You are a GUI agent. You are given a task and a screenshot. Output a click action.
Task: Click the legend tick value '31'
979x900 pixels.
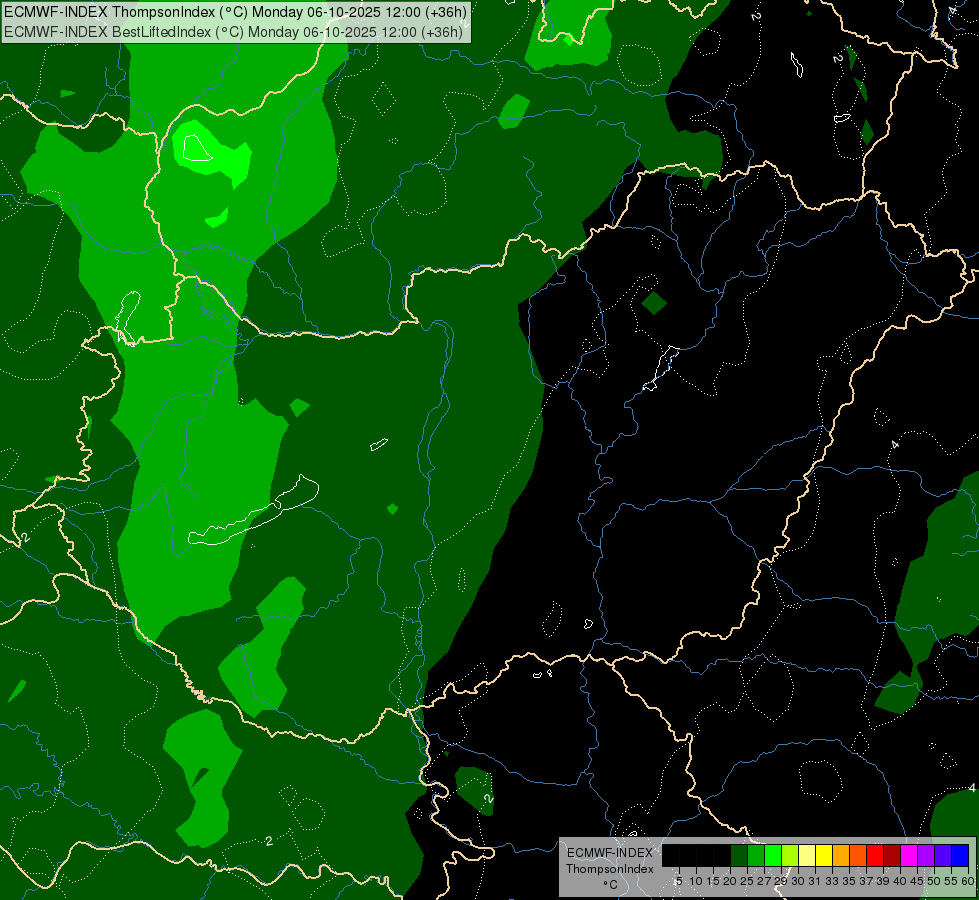[x=815, y=881]
